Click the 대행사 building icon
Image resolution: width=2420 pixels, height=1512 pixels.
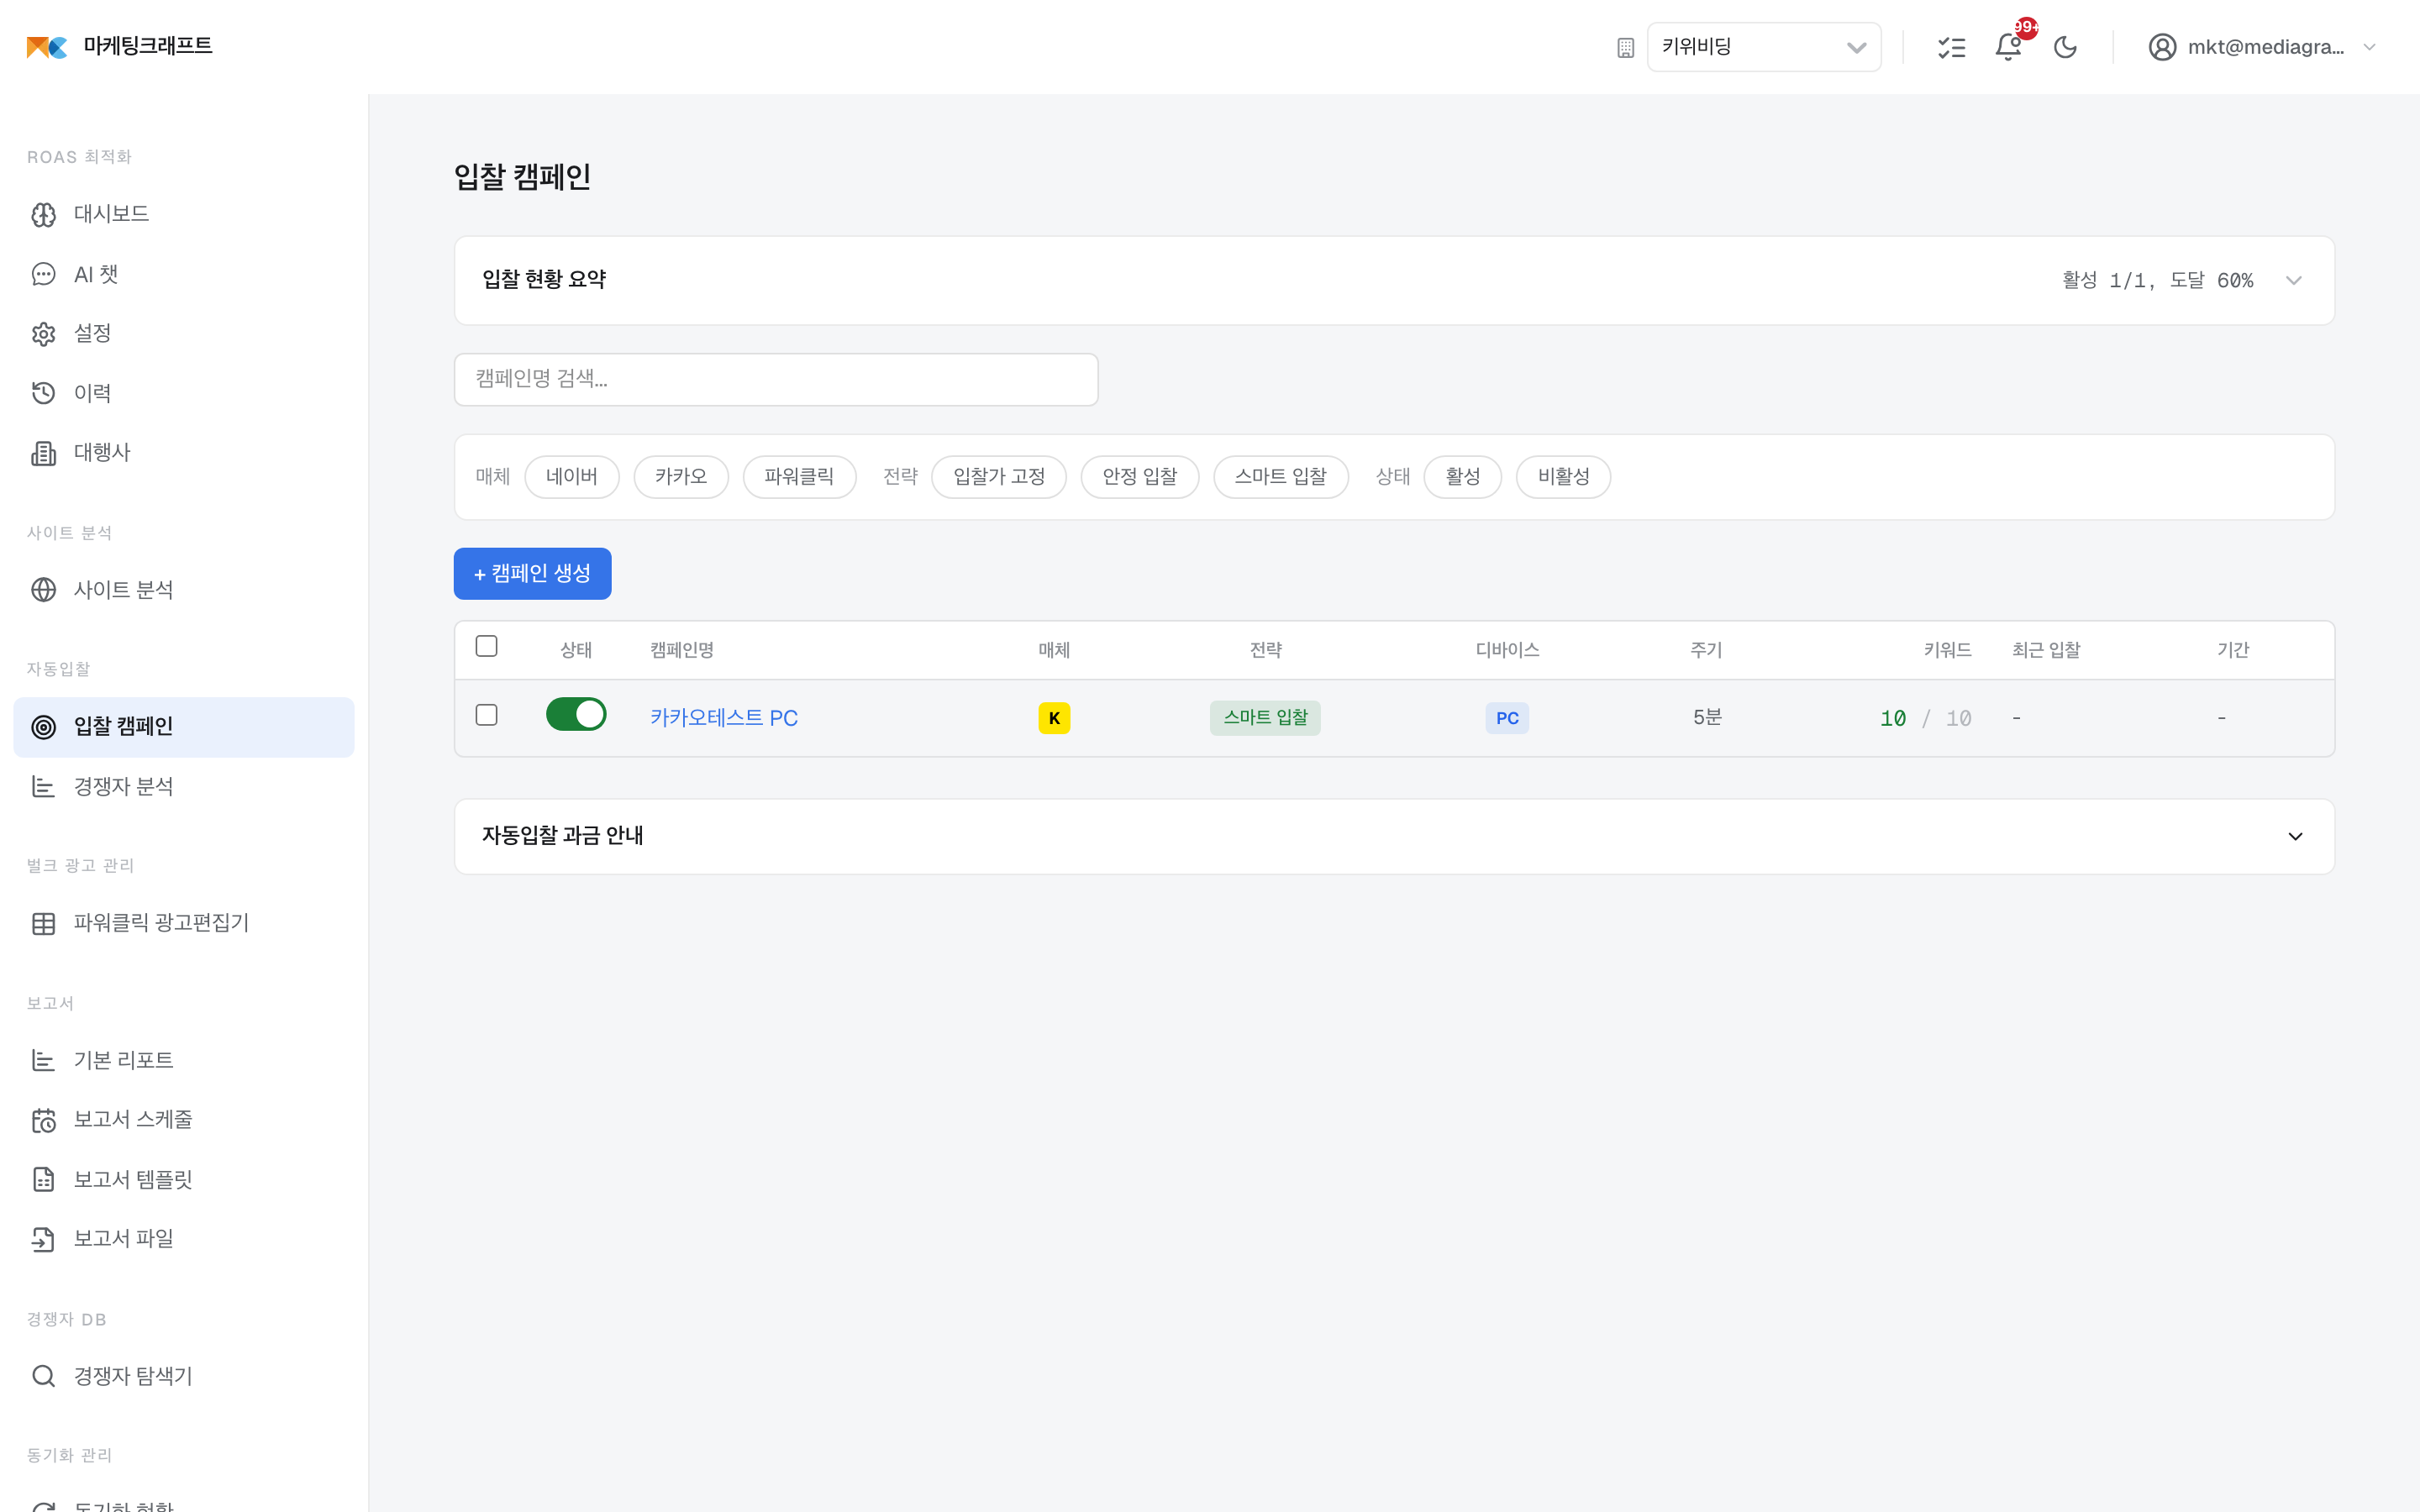tap(44, 453)
